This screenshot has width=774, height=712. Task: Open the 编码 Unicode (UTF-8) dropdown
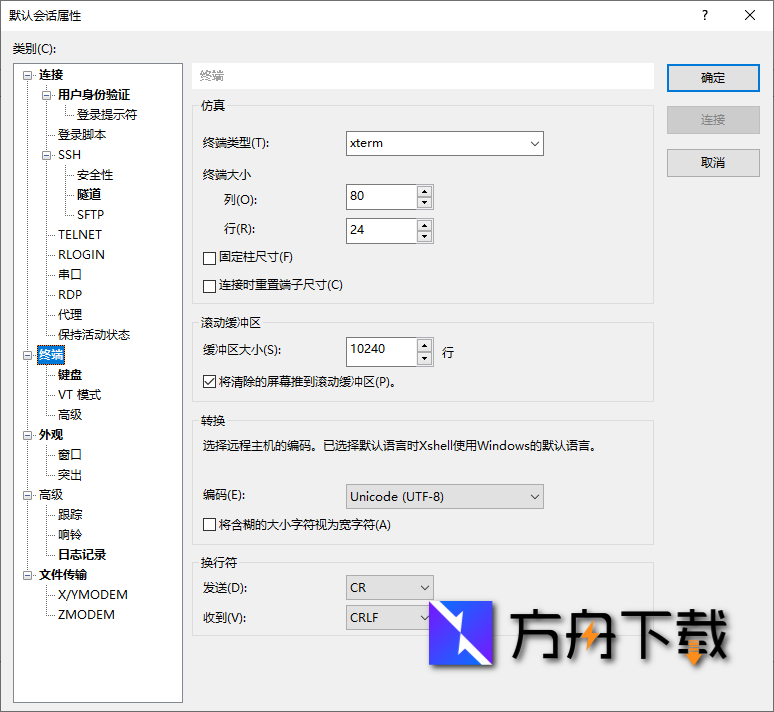(444, 496)
